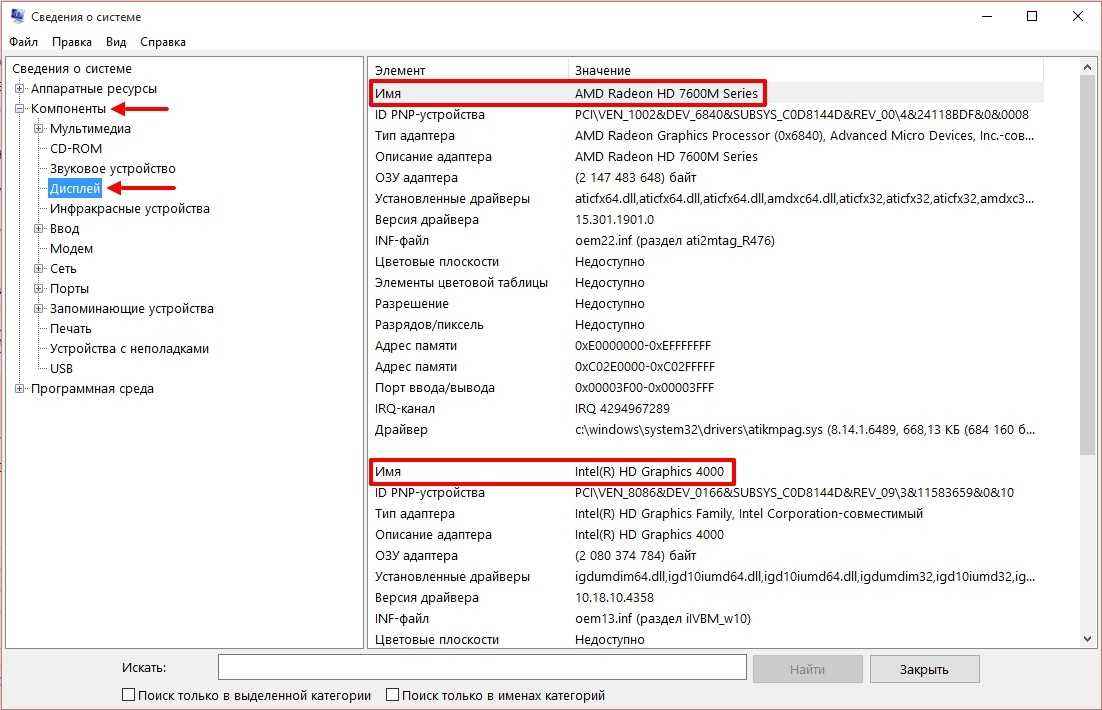Click driver version 15.301.1901.0 value
Image resolution: width=1102 pixels, height=710 pixels.
tap(614, 219)
